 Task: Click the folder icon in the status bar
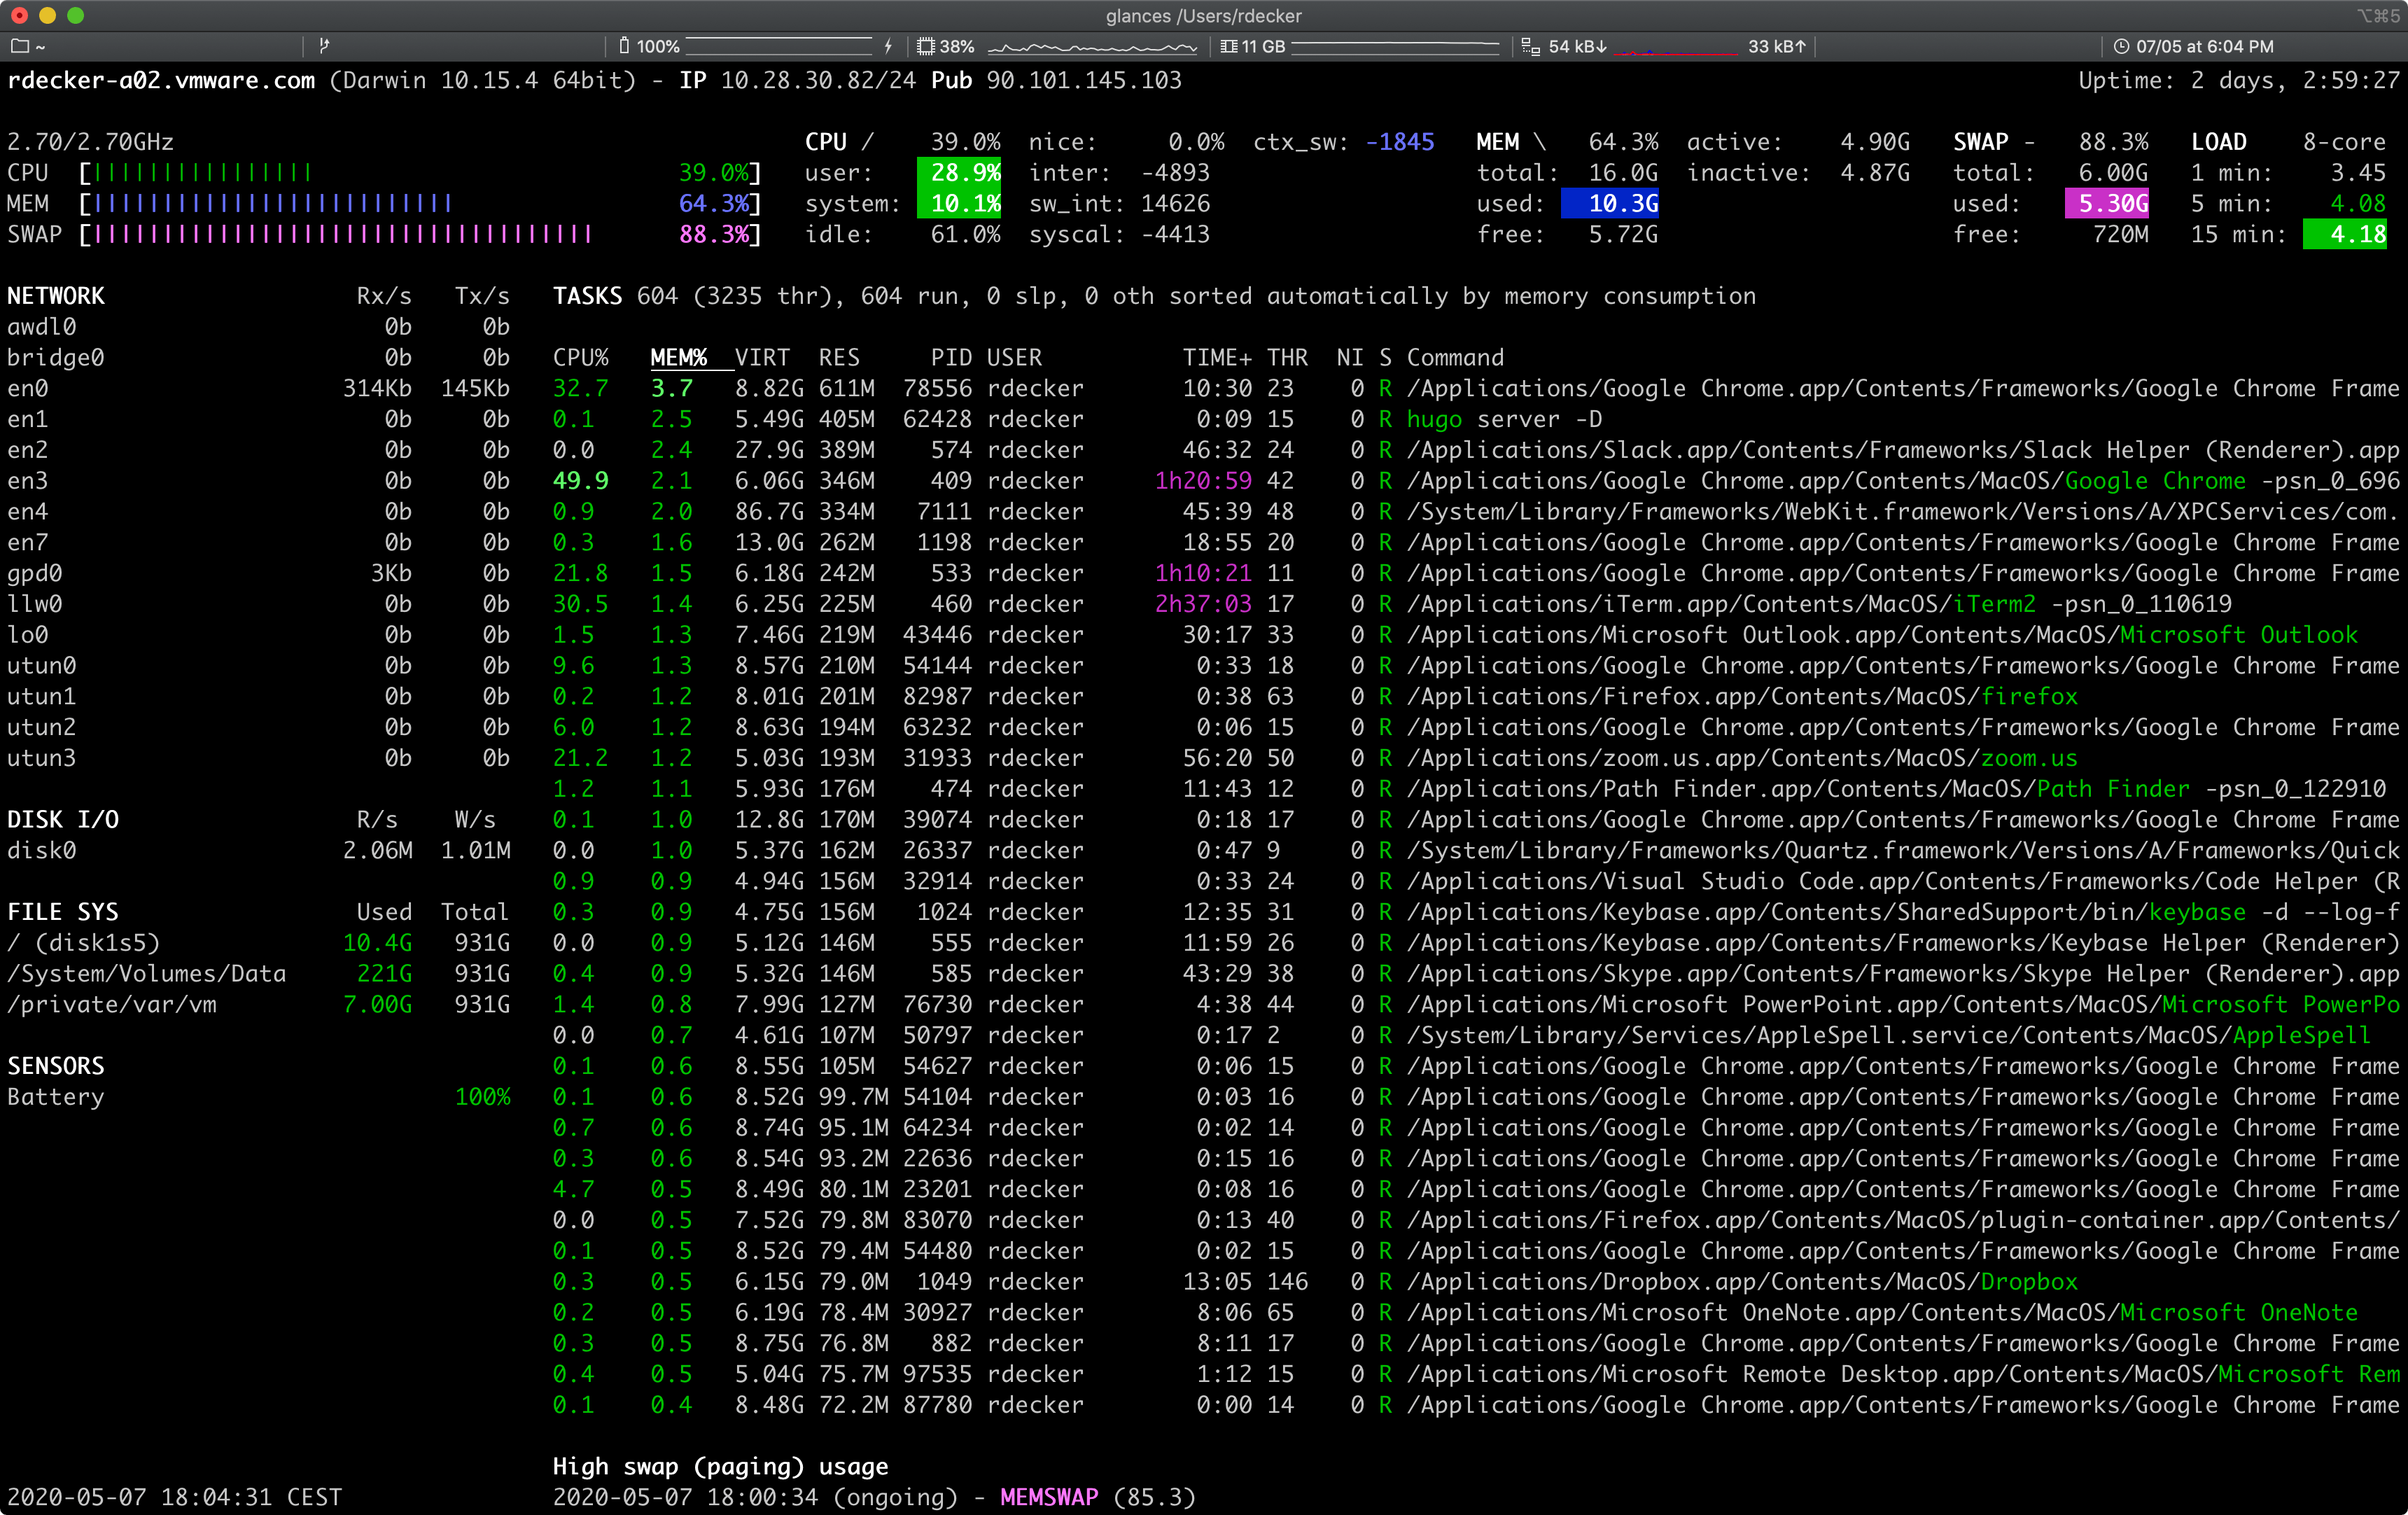[20, 46]
